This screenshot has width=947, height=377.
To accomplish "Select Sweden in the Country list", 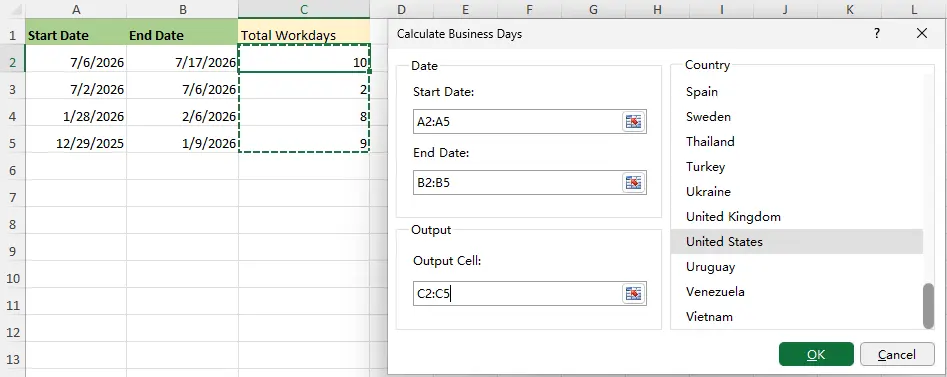I will tap(797, 117).
